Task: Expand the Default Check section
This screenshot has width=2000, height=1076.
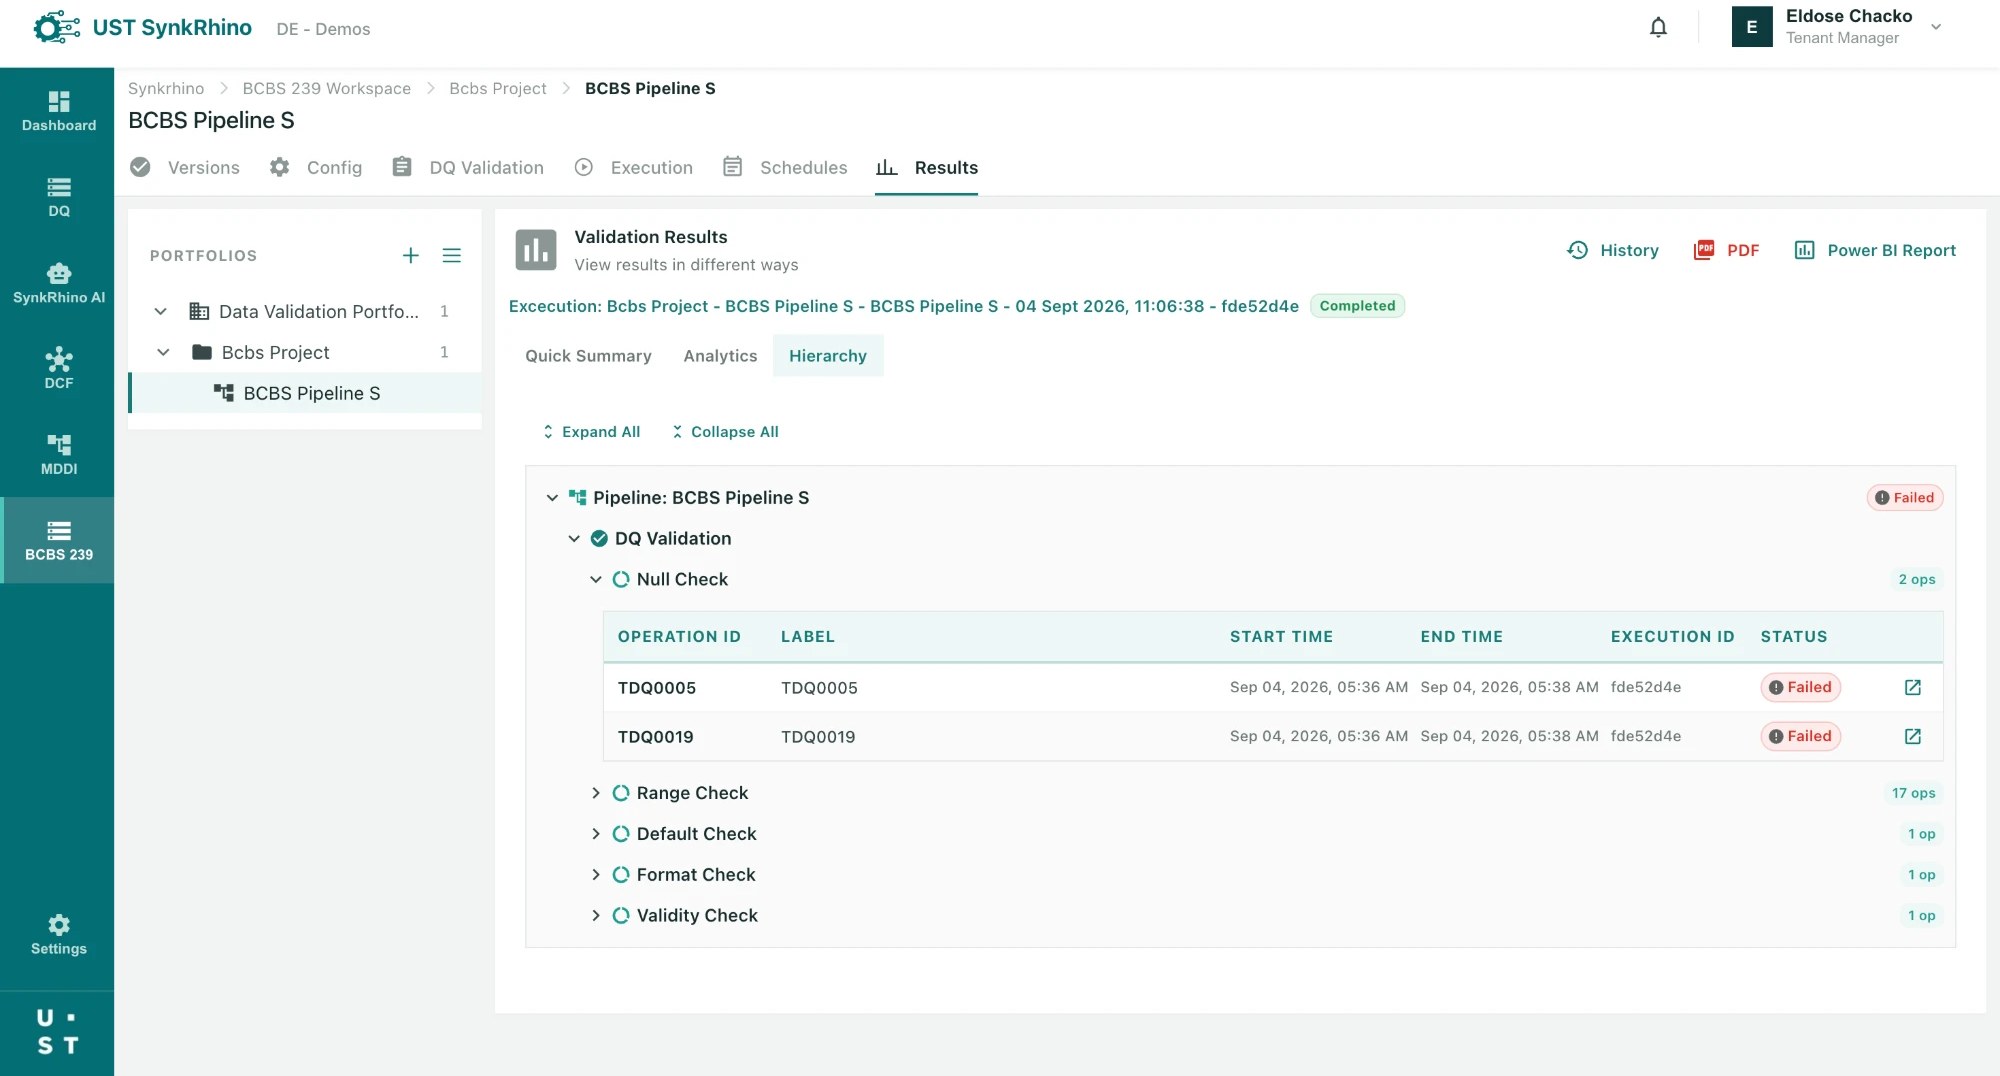Action: click(596, 834)
